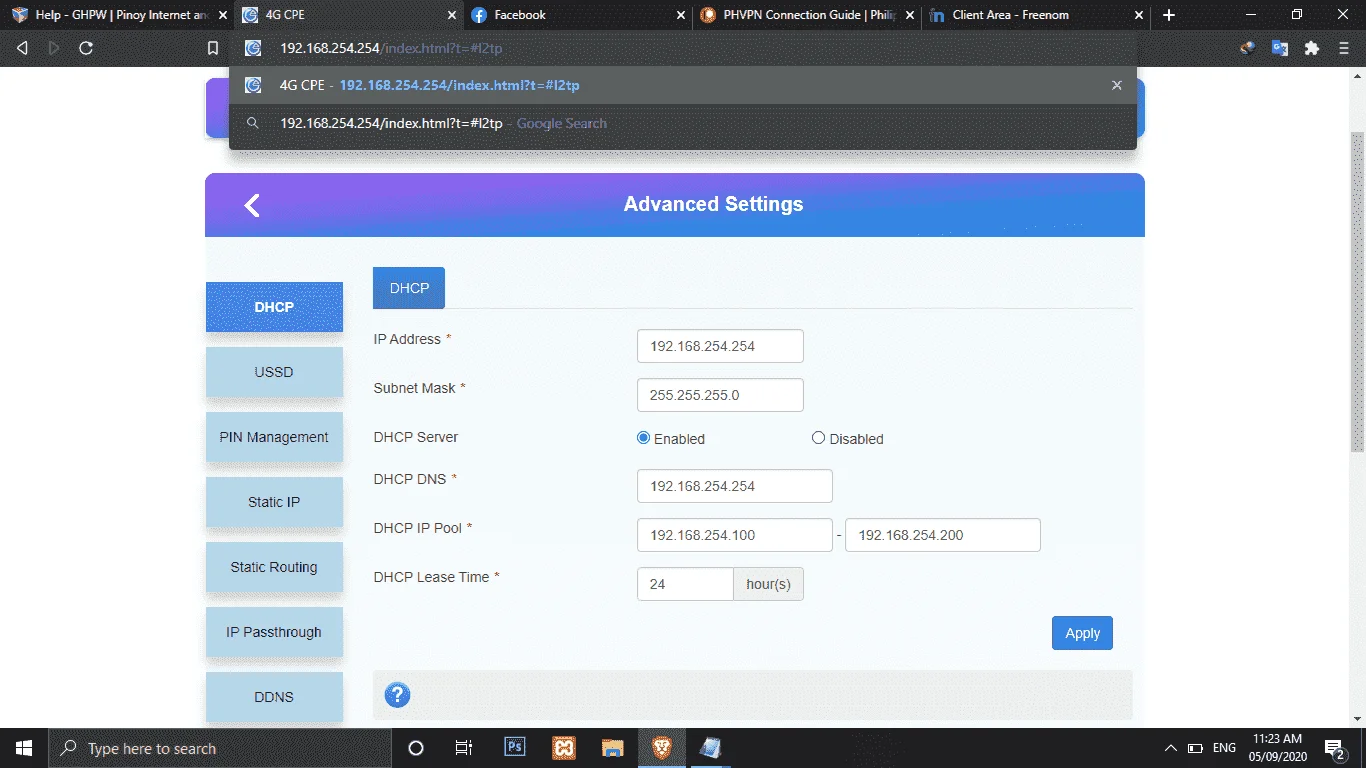
Task: Open PIN Management in the sidebar
Action: (274, 437)
